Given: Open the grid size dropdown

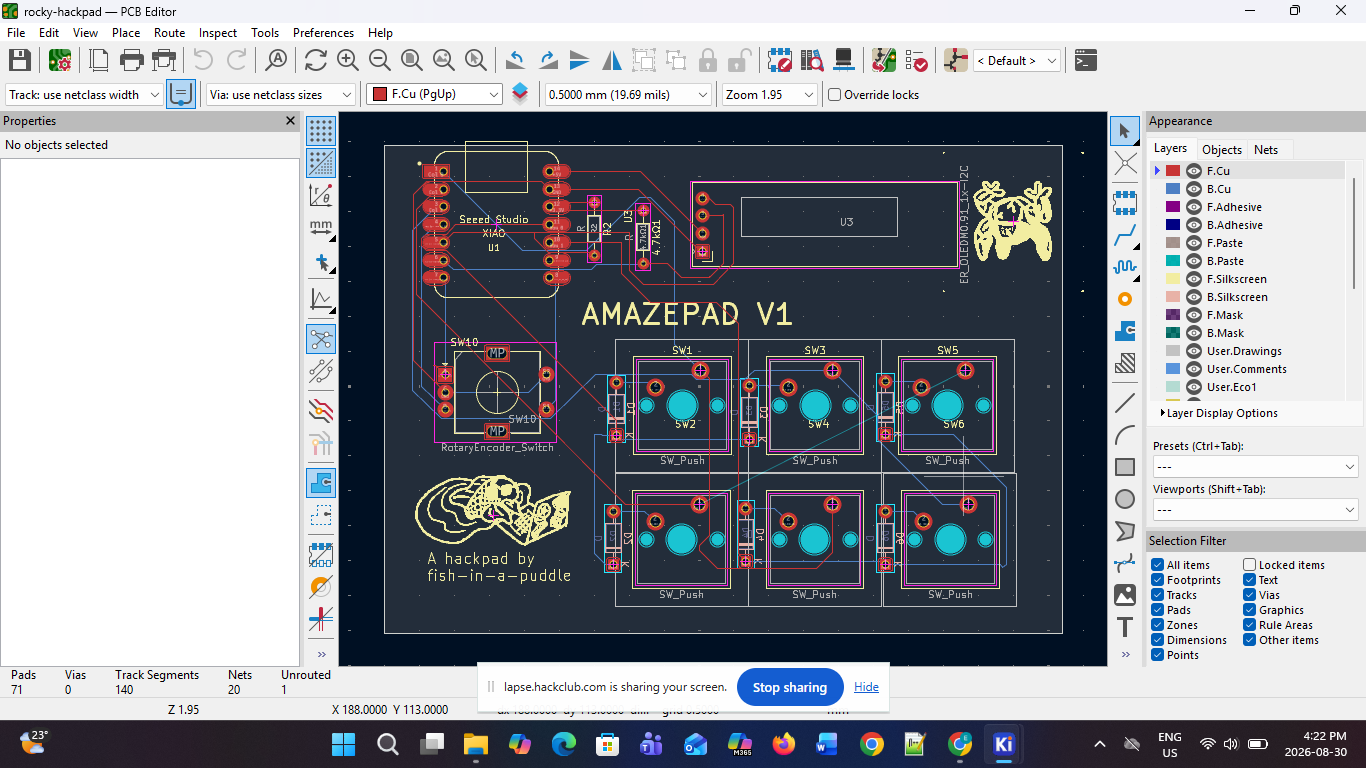Looking at the screenshot, I should pos(627,95).
